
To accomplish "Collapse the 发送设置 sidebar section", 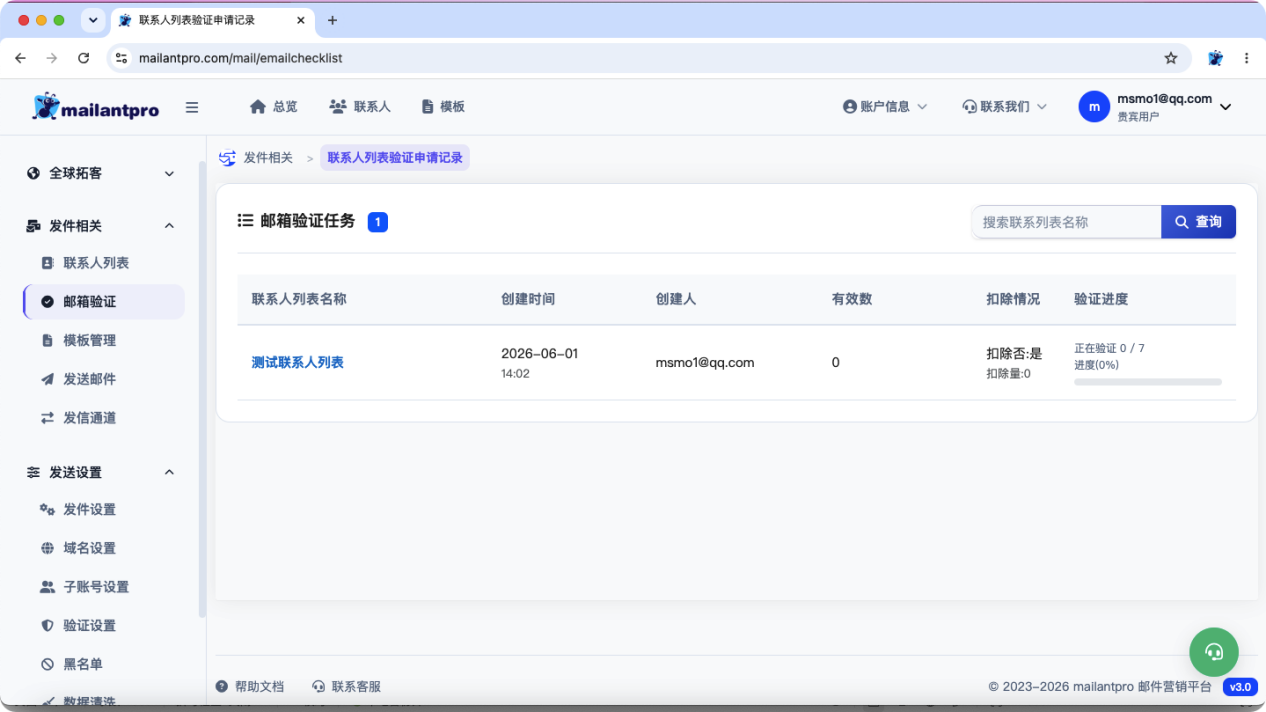I will pyautogui.click(x=100, y=472).
